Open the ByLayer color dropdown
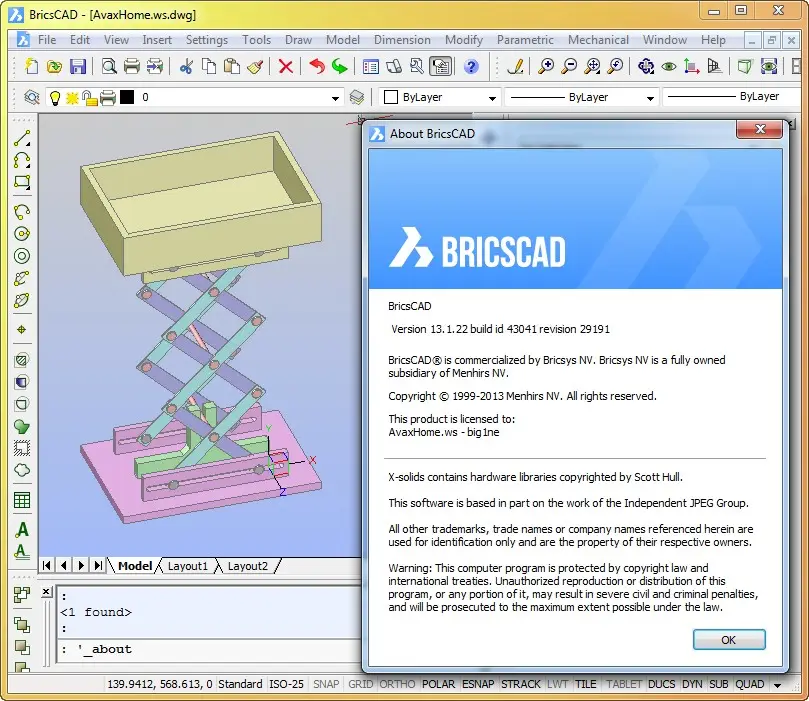Screen dimensions: 809x701 (x=492, y=98)
